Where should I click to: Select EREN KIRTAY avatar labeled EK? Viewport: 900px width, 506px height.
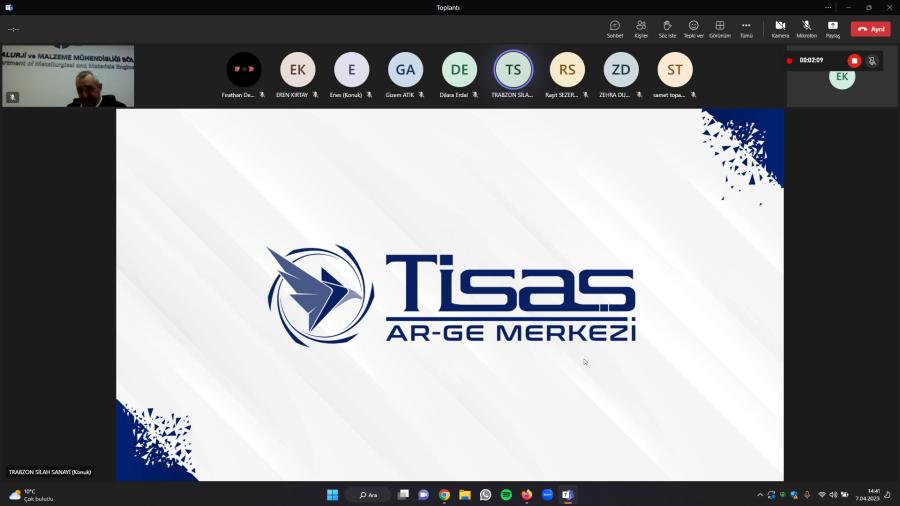click(x=297, y=69)
